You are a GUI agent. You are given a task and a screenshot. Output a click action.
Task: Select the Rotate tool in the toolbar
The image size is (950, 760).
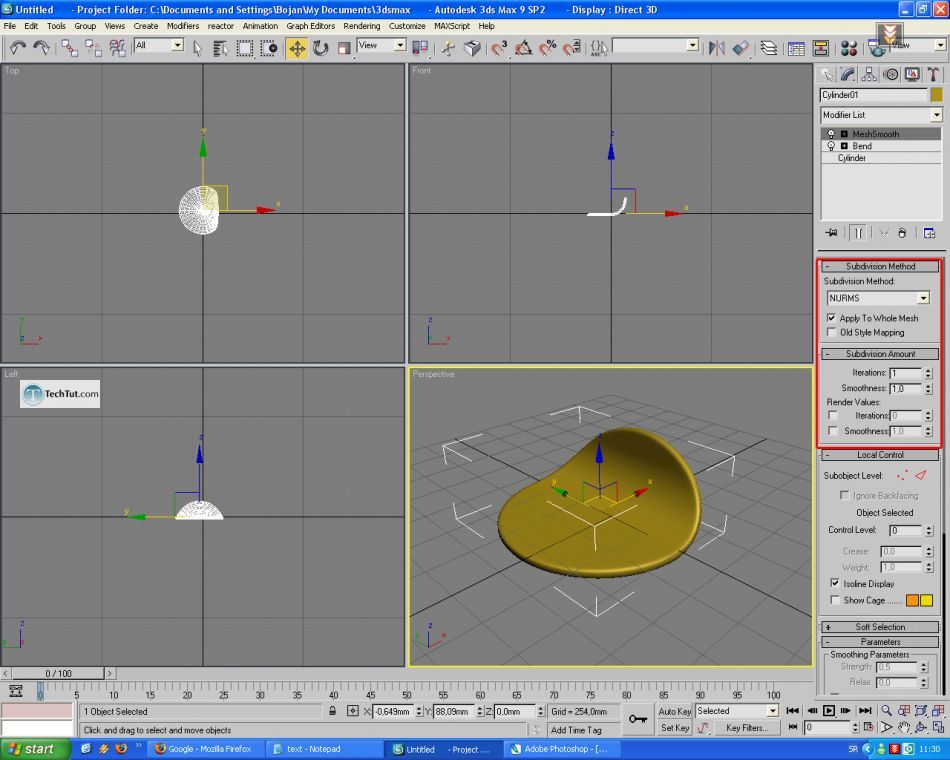(321, 47)
